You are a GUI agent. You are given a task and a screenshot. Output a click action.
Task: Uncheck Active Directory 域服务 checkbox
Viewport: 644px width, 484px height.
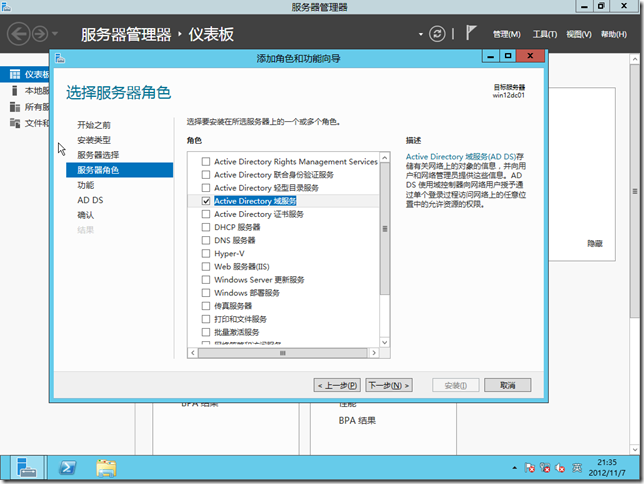pos(206,201)
